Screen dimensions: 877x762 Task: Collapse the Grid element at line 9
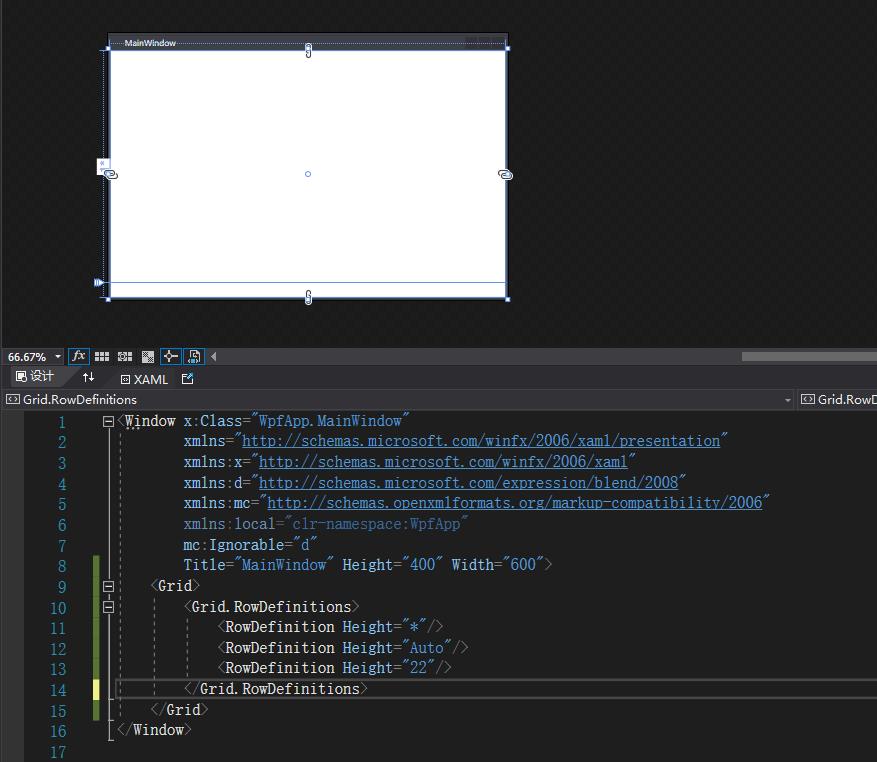(x=109, y=586)
